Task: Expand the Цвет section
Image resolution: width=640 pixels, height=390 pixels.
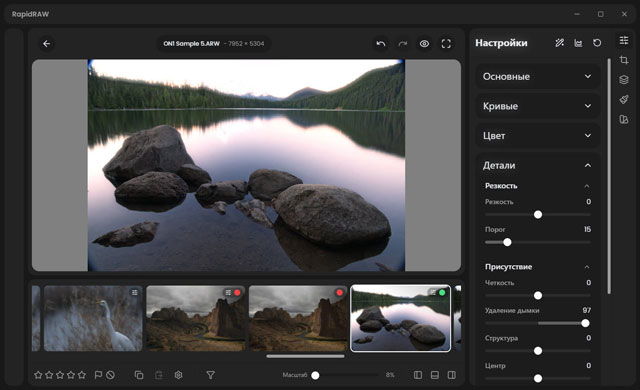Action: coord(538,135)
